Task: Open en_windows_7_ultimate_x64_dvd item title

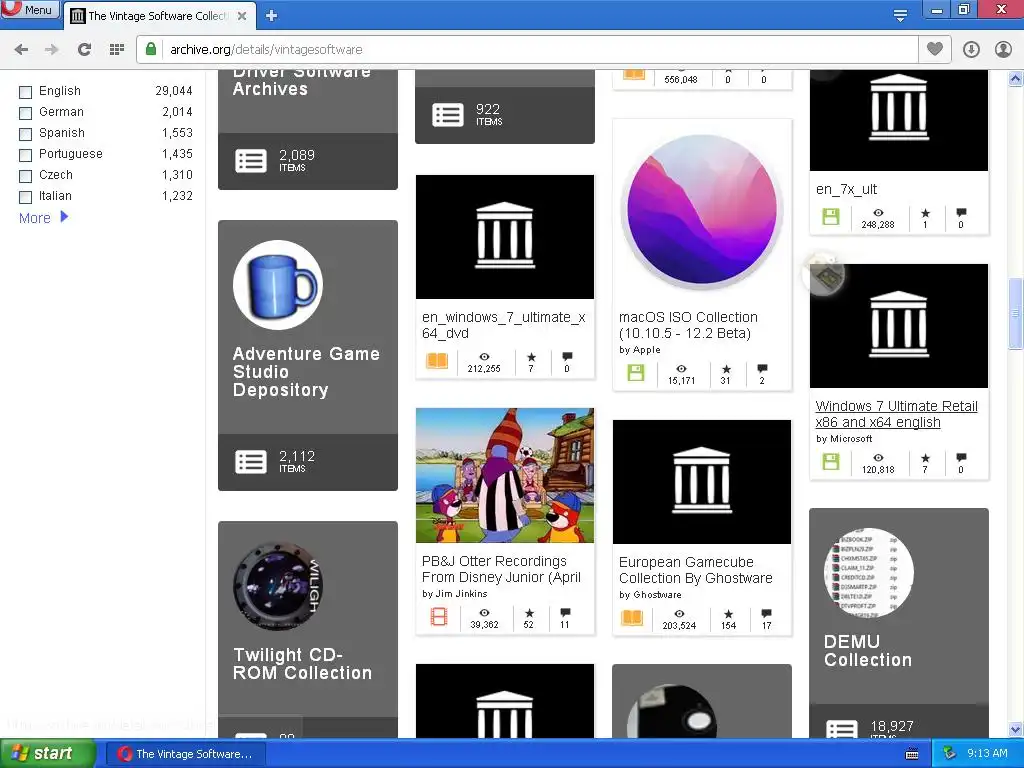Action: pos(504,325)
